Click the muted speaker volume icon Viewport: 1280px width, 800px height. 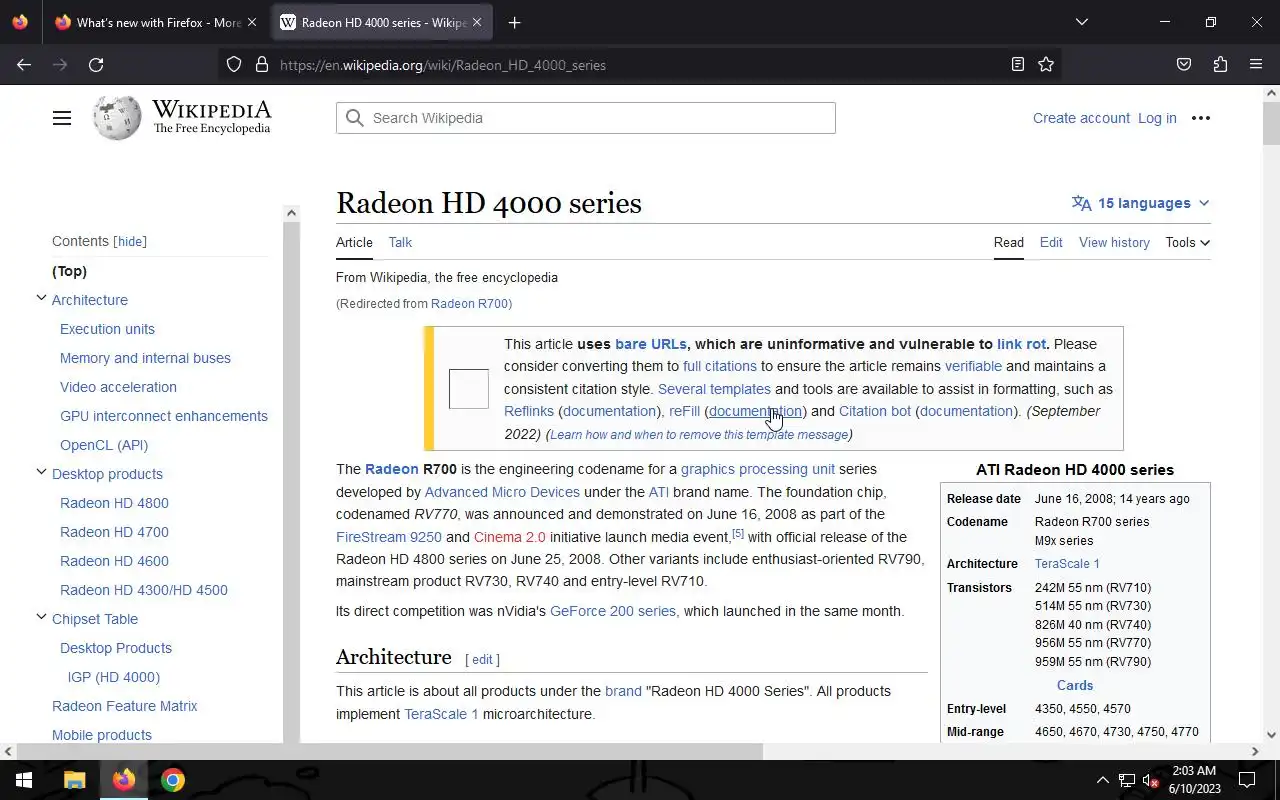click(1150, 780)
